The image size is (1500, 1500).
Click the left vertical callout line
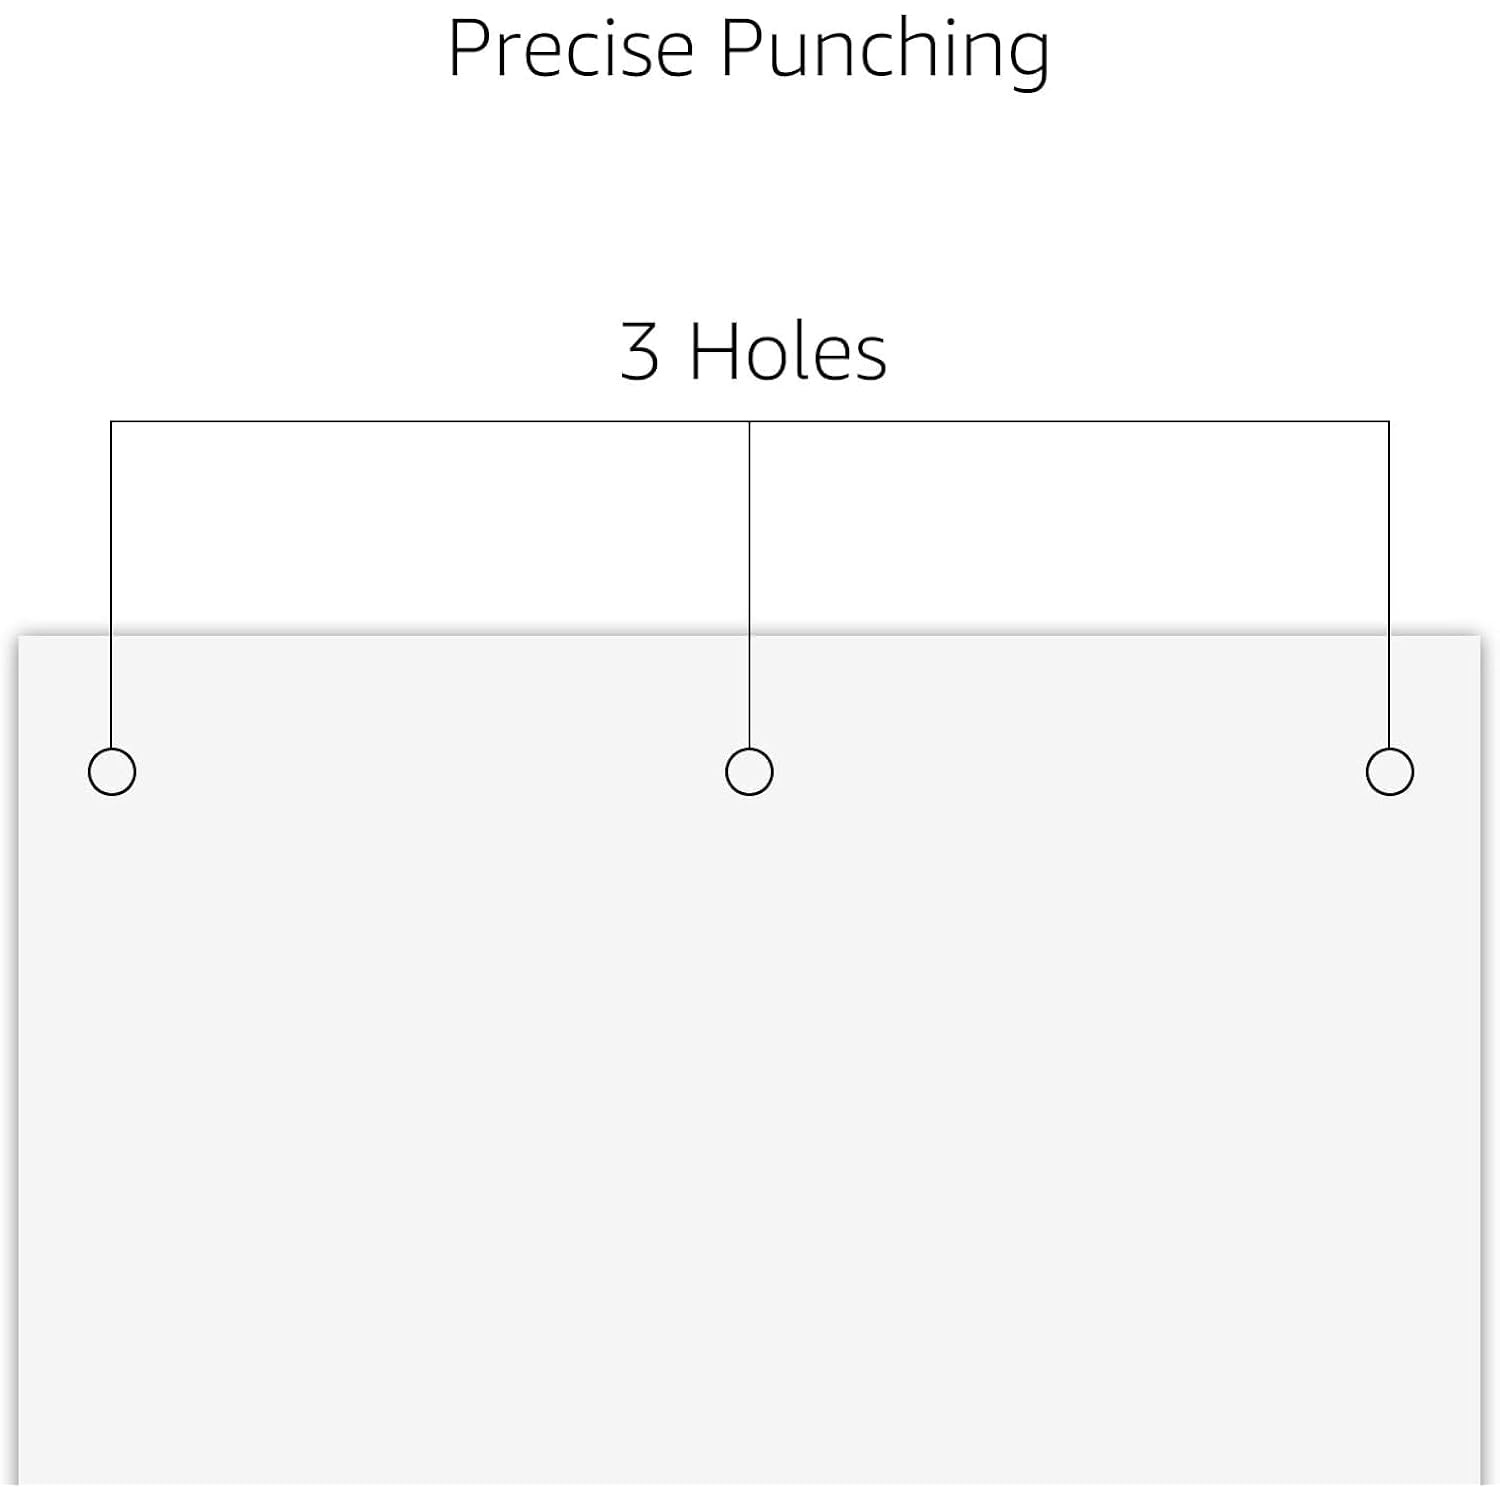click(111, 584)
